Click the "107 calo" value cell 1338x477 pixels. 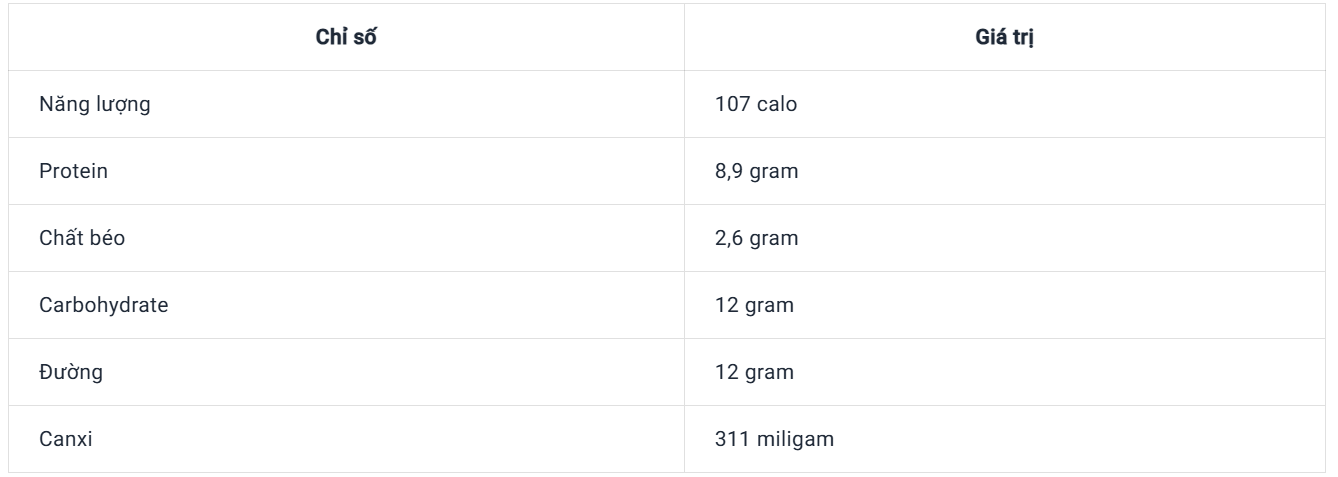[756, 104]
